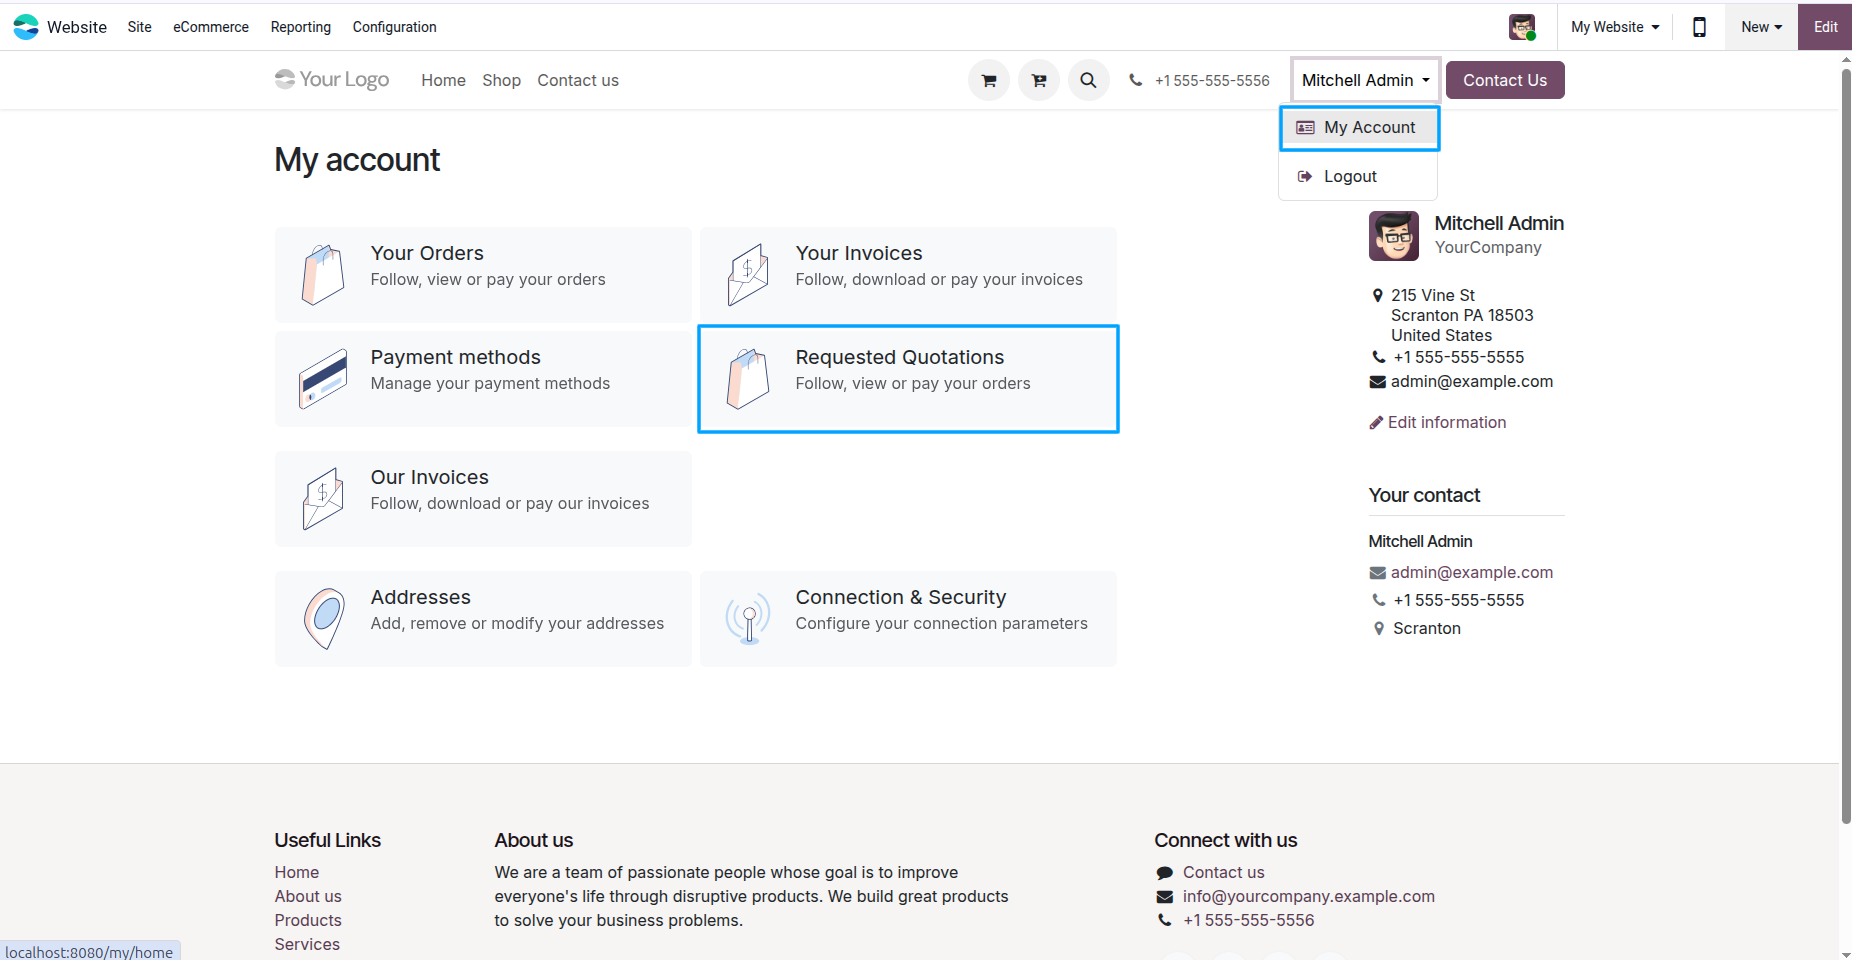Open the My Website dropdown
The height and width of the screenshot is (960, 1852).
coord(1613,27)
